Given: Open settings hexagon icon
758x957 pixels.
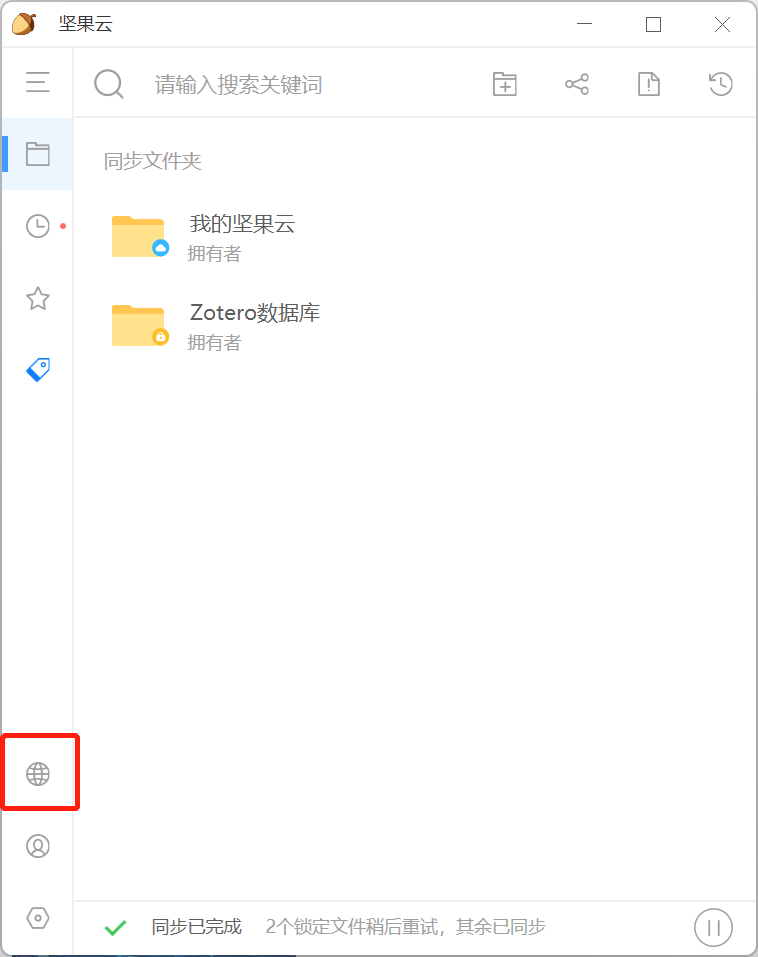Looking at the screenshot, I should pos(38,918).
